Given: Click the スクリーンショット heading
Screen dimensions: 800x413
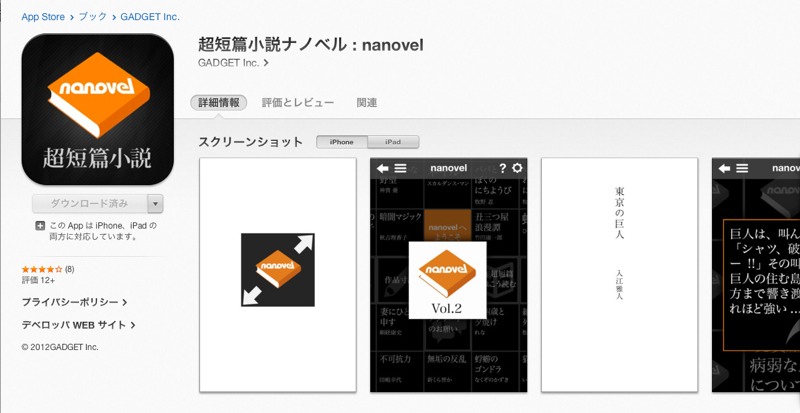Looking at the screenshot, I should (x=251, y=142).
